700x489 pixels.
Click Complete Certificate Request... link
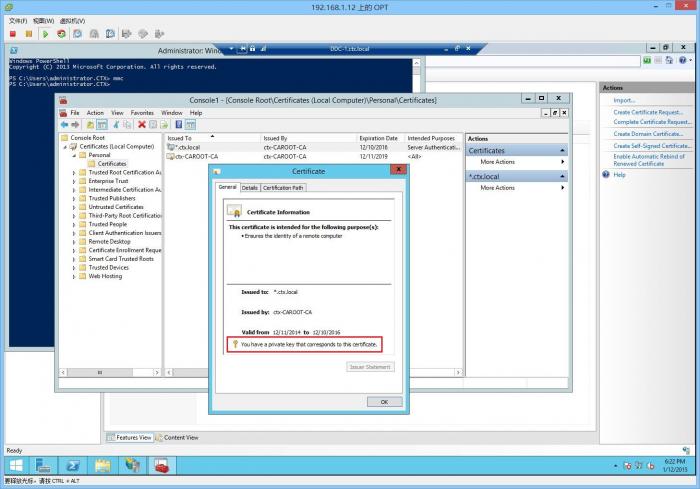point(652,122)
